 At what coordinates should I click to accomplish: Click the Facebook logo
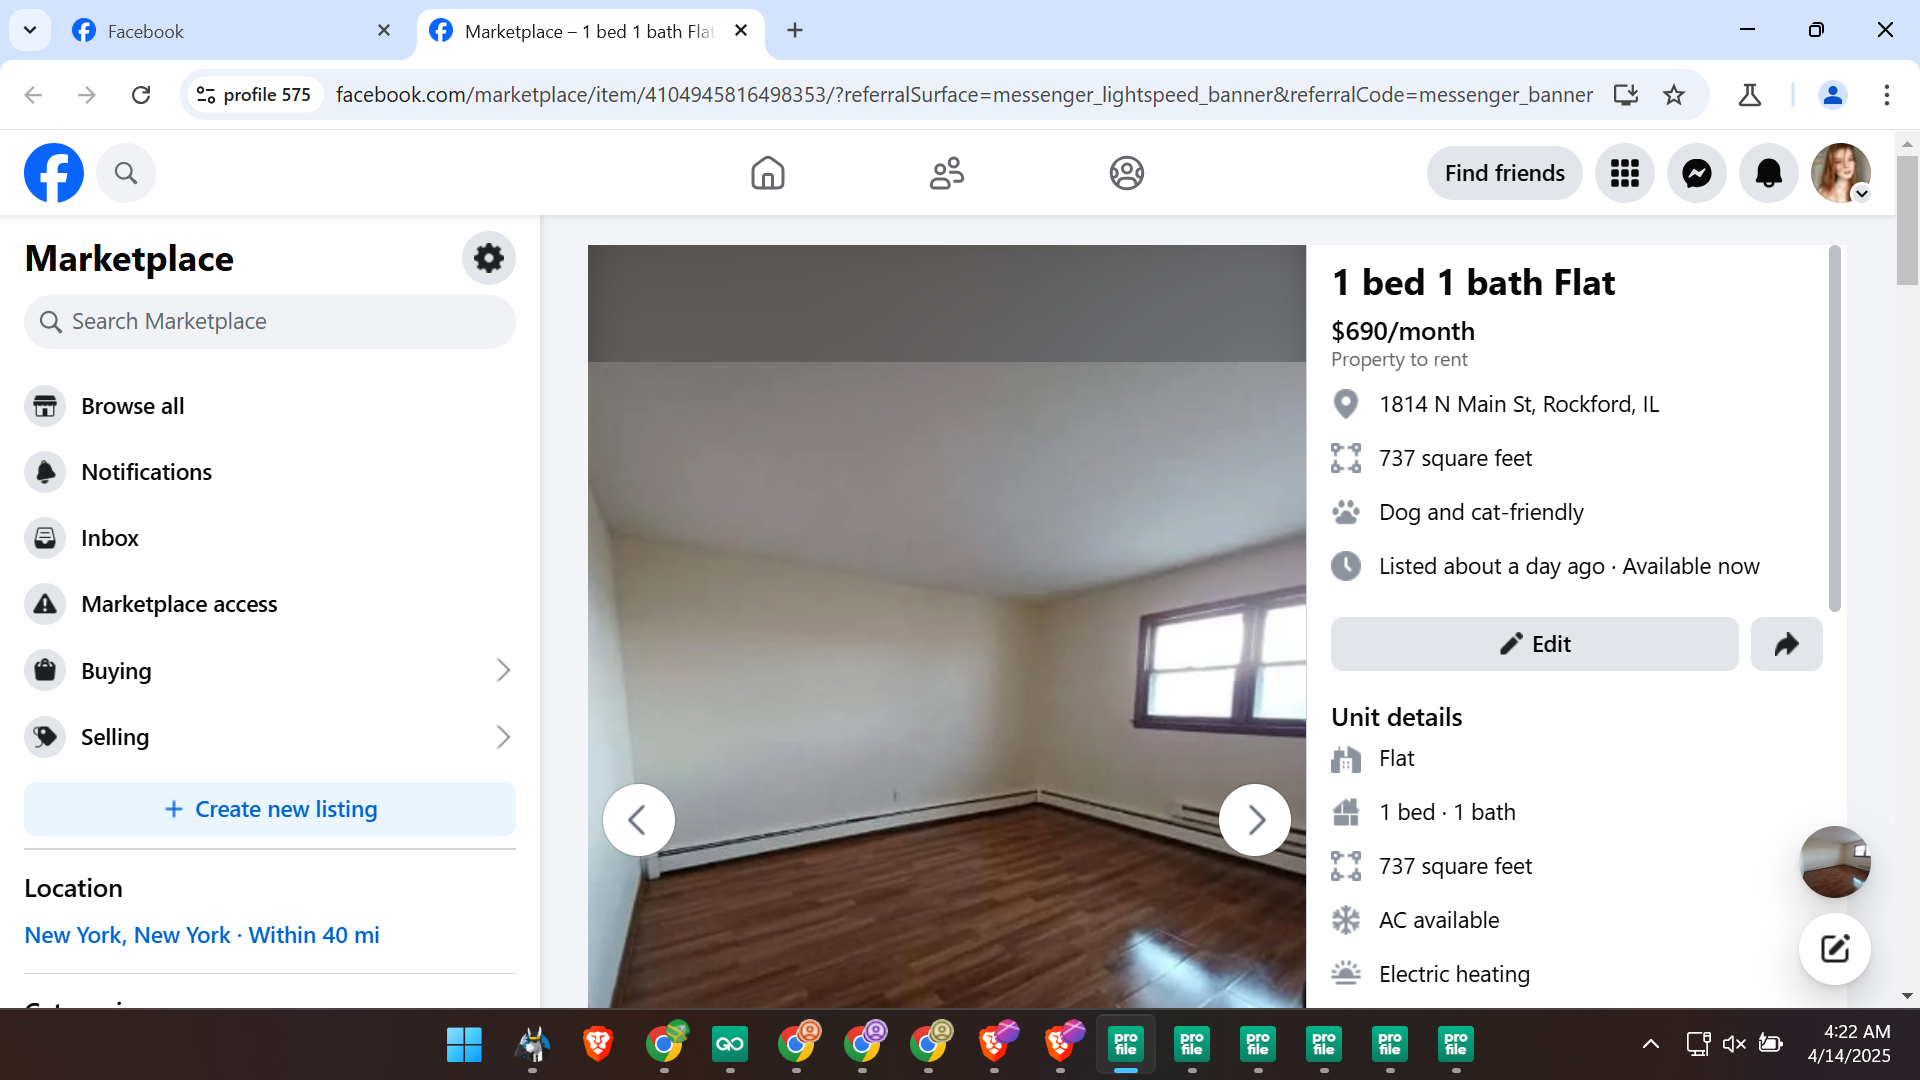(x=54, y=173)
